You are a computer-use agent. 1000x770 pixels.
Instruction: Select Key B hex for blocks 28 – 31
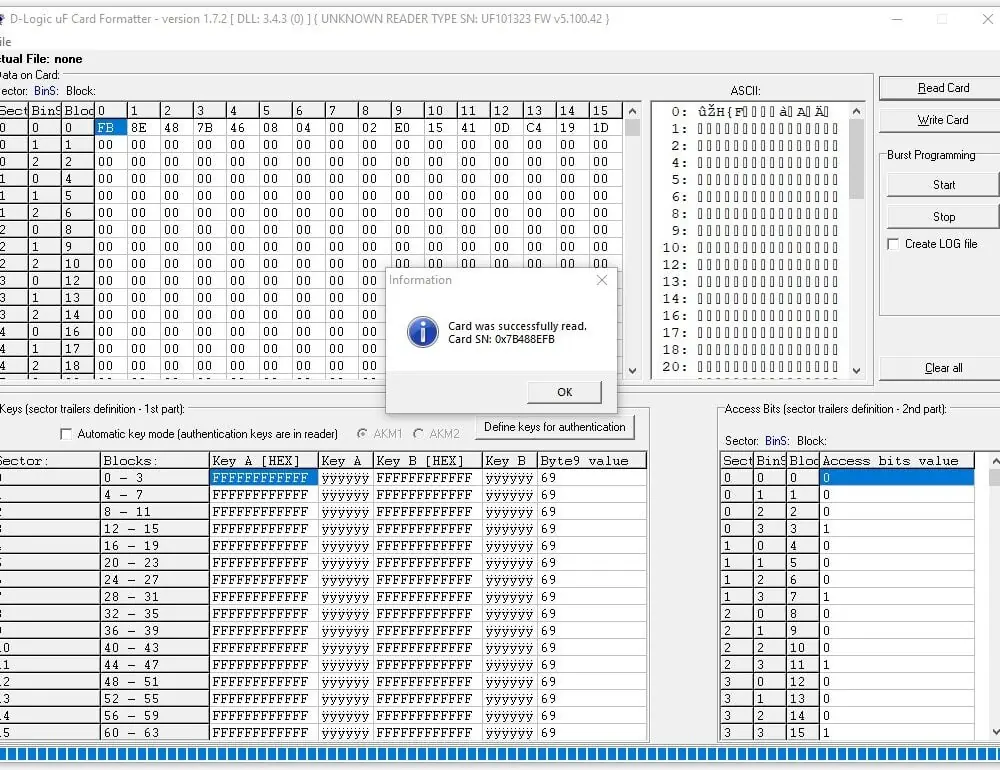click(428, 596)
